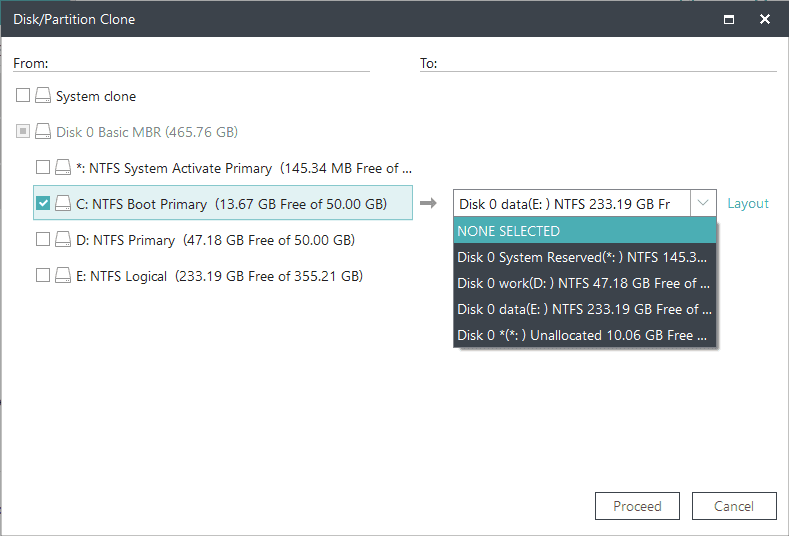The width and height of the screenshot is (789, 536).
Task: Click the E: NTFS Logical drive icon
Action: pyautogui.click(x=63, y=276)
